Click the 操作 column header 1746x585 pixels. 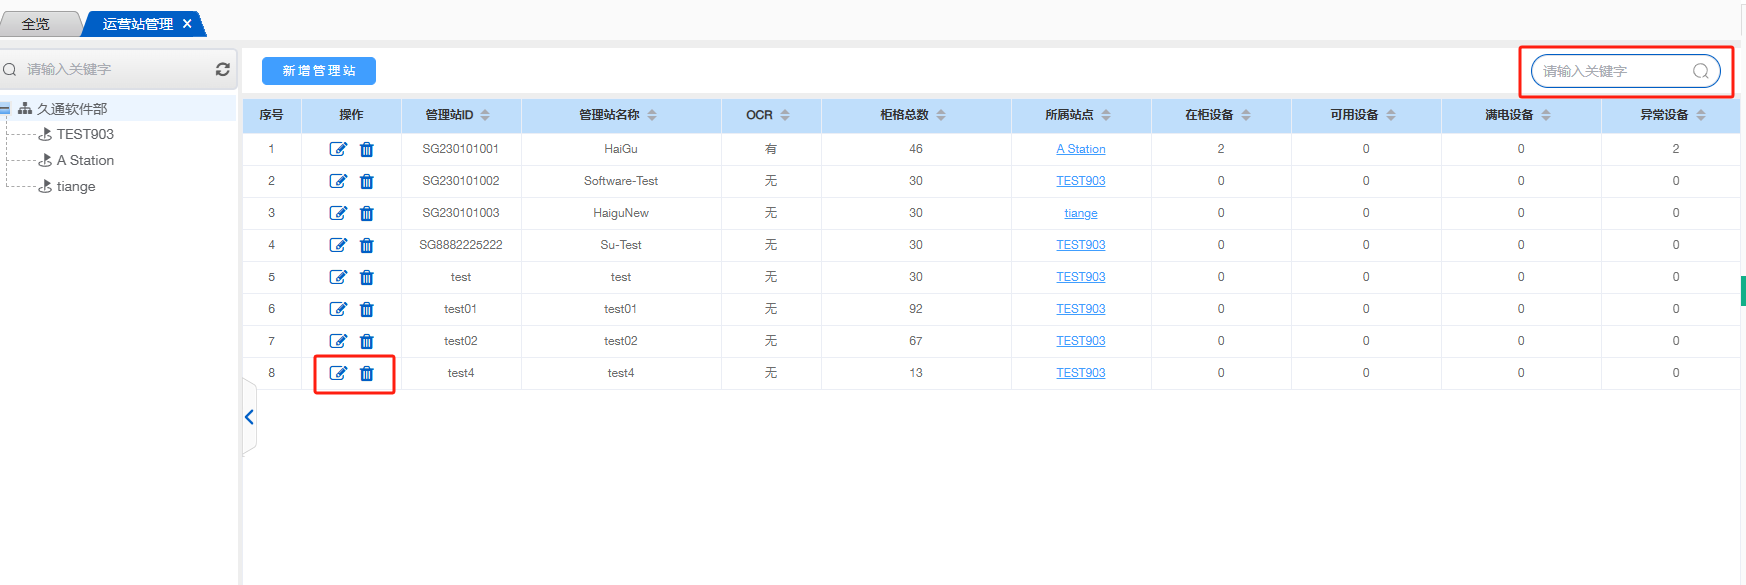click(351, 115)
